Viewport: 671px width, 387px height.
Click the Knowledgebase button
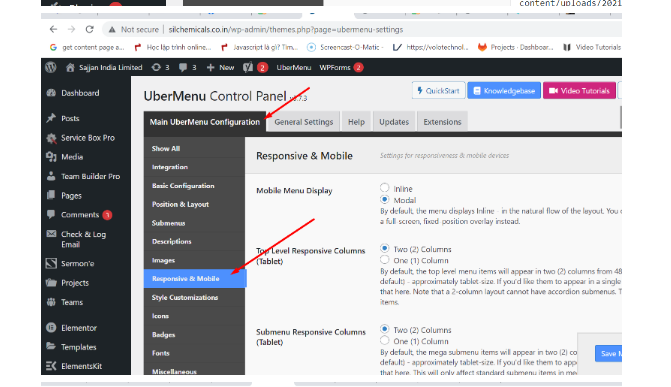coord(504,90)
